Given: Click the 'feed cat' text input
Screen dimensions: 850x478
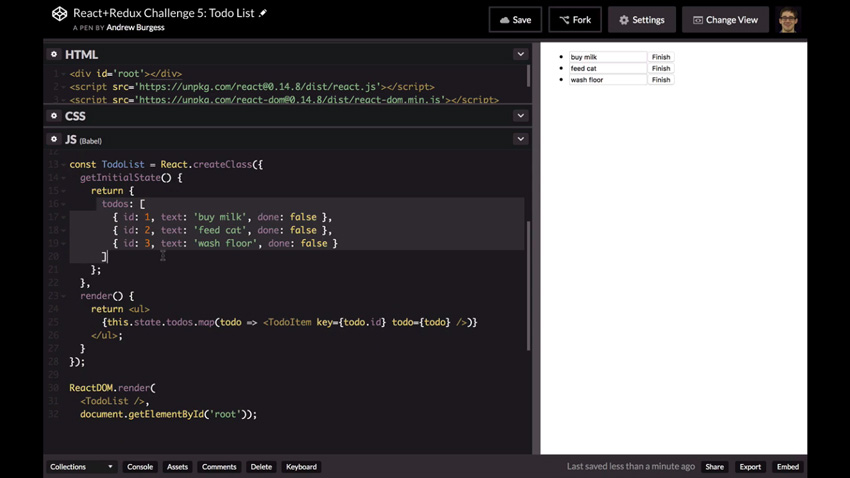Looking at the screenshot, I should (608, 68).
